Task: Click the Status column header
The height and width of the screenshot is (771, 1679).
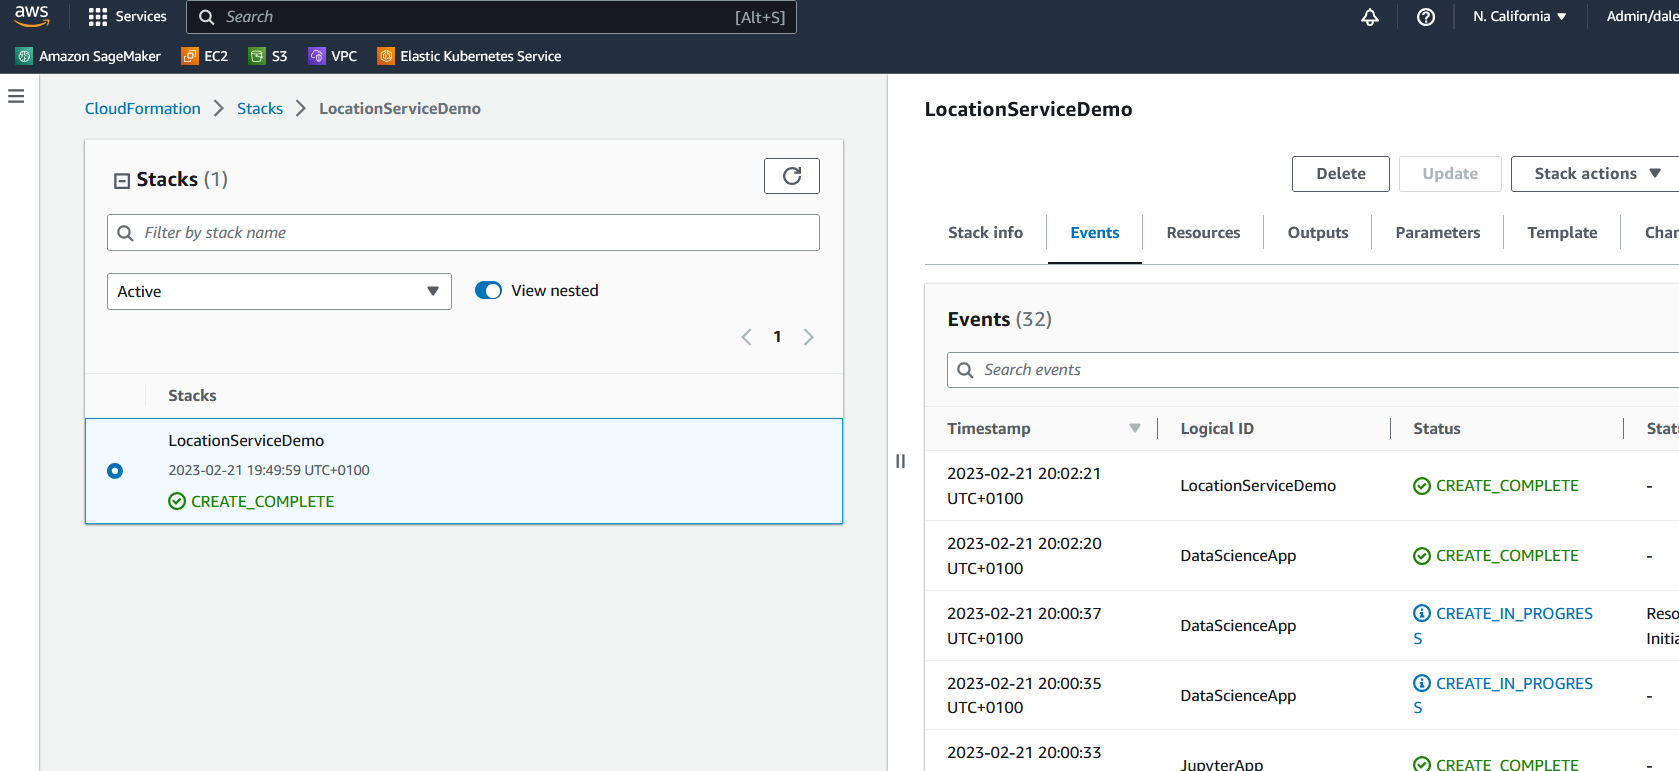Action: [1437, 428]
